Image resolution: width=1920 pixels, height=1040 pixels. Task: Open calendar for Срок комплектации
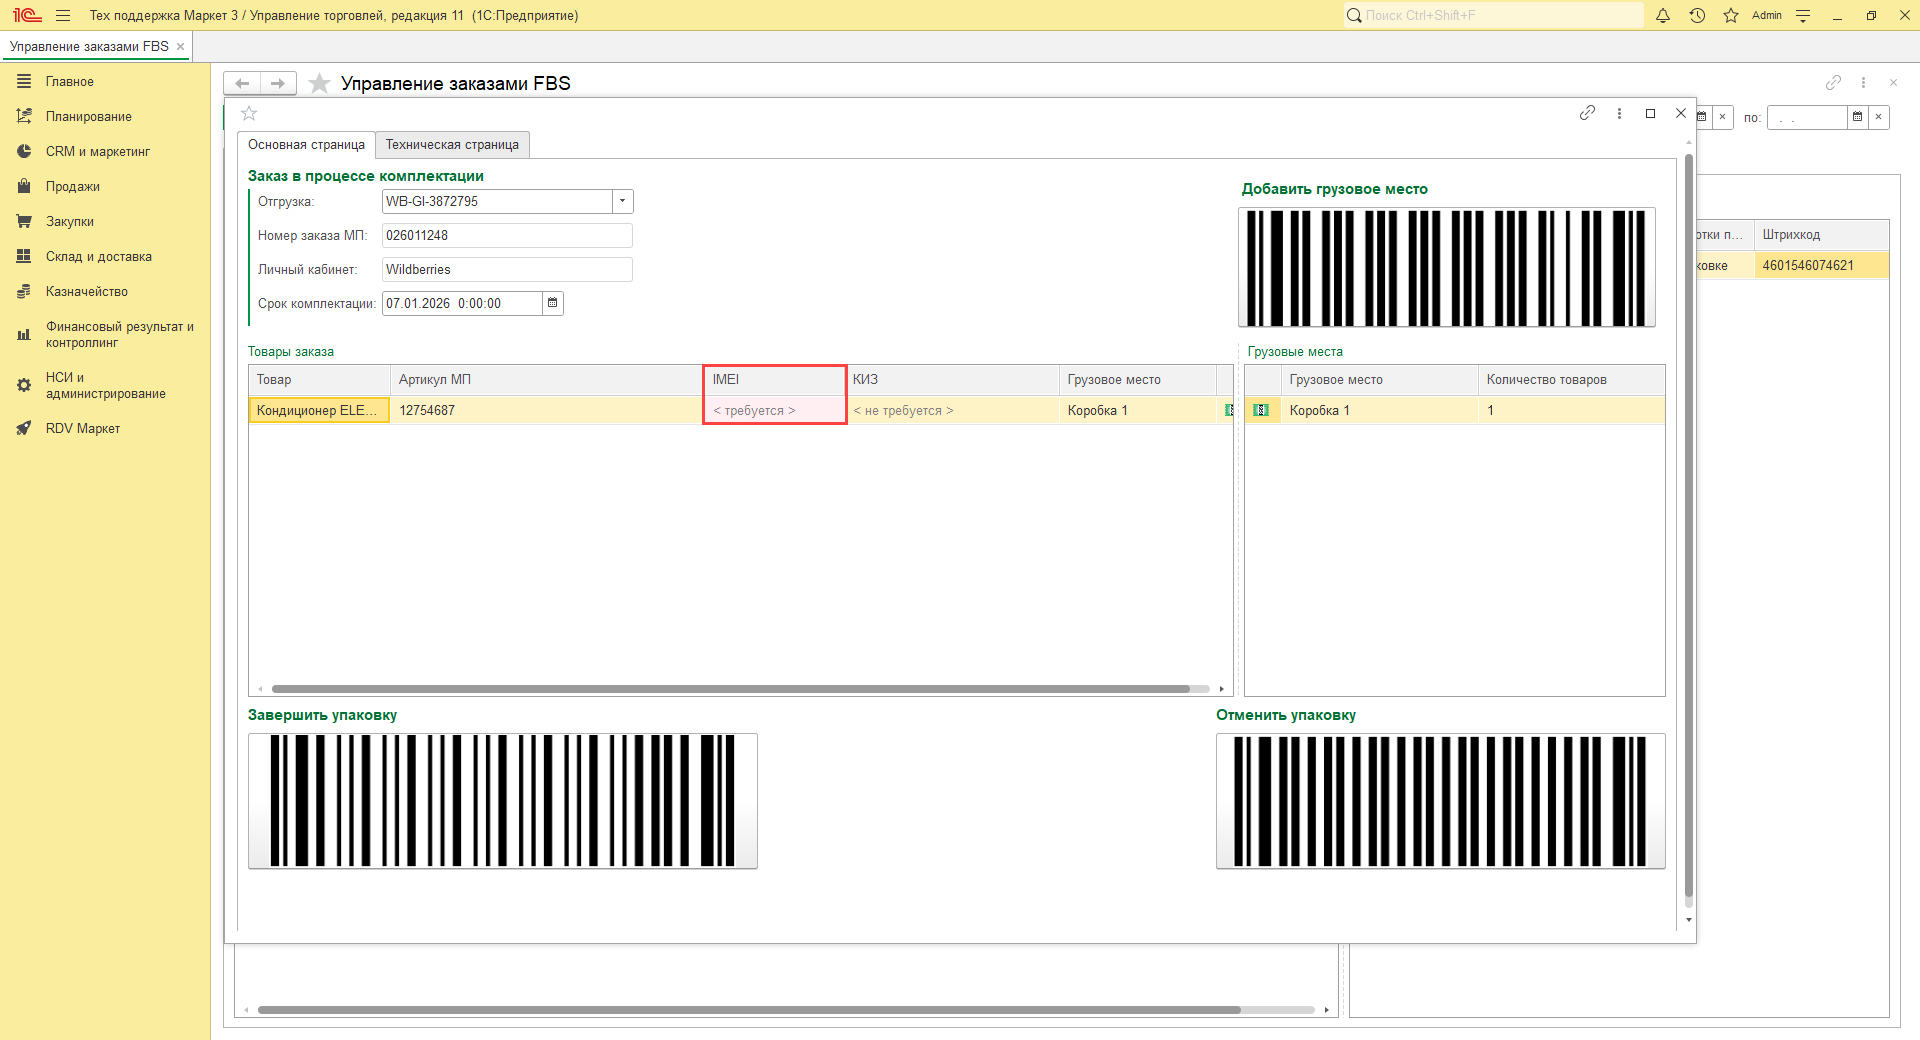[552, 303]
